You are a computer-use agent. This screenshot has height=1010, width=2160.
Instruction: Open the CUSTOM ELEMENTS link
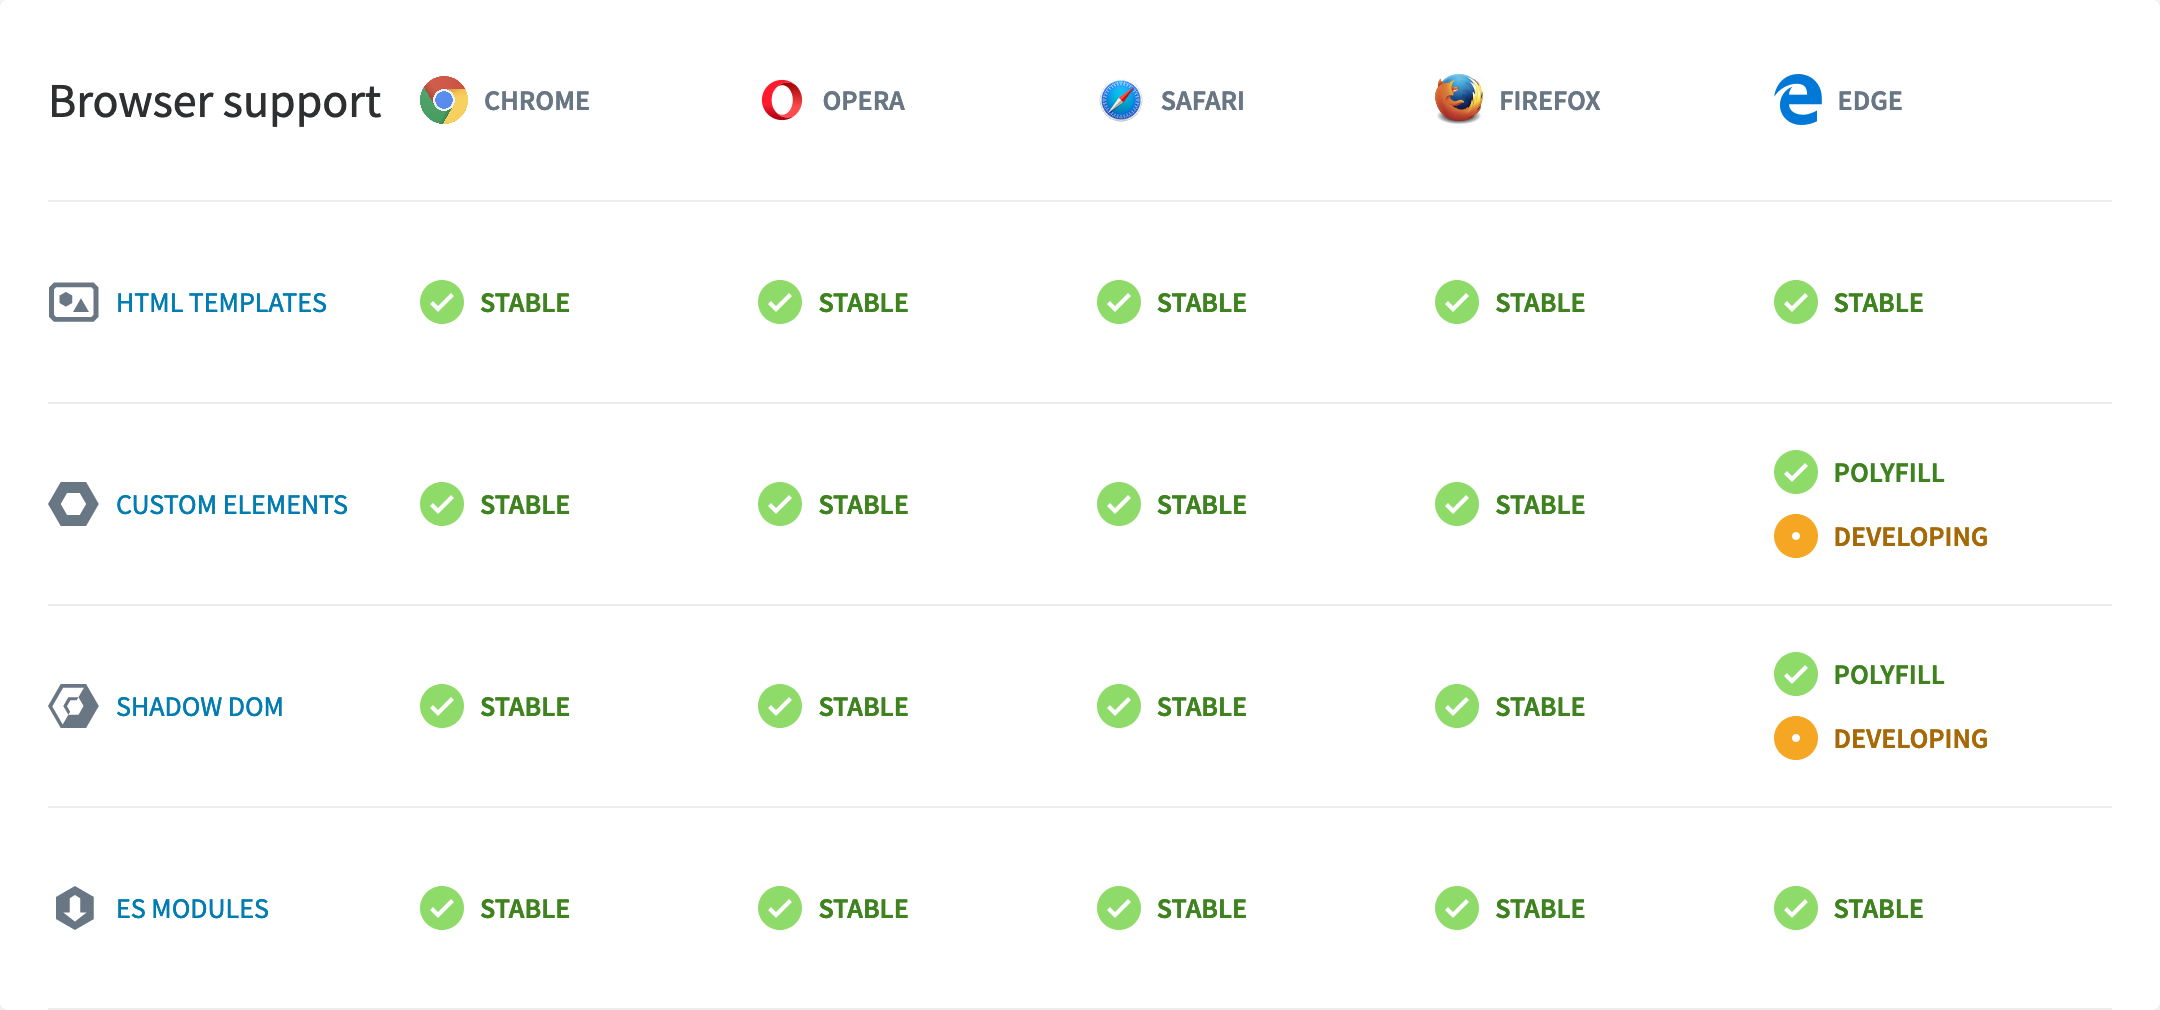(232, 505)
